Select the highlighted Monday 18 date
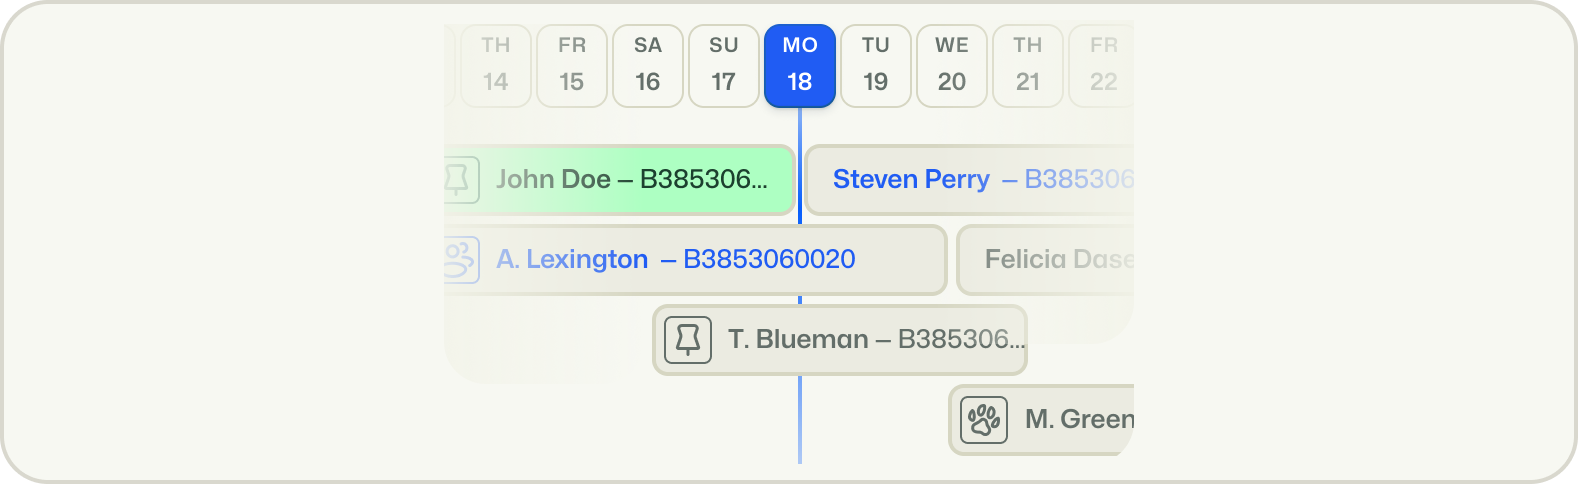Screen dimensions: 1578x484 [x=800, y=66]
